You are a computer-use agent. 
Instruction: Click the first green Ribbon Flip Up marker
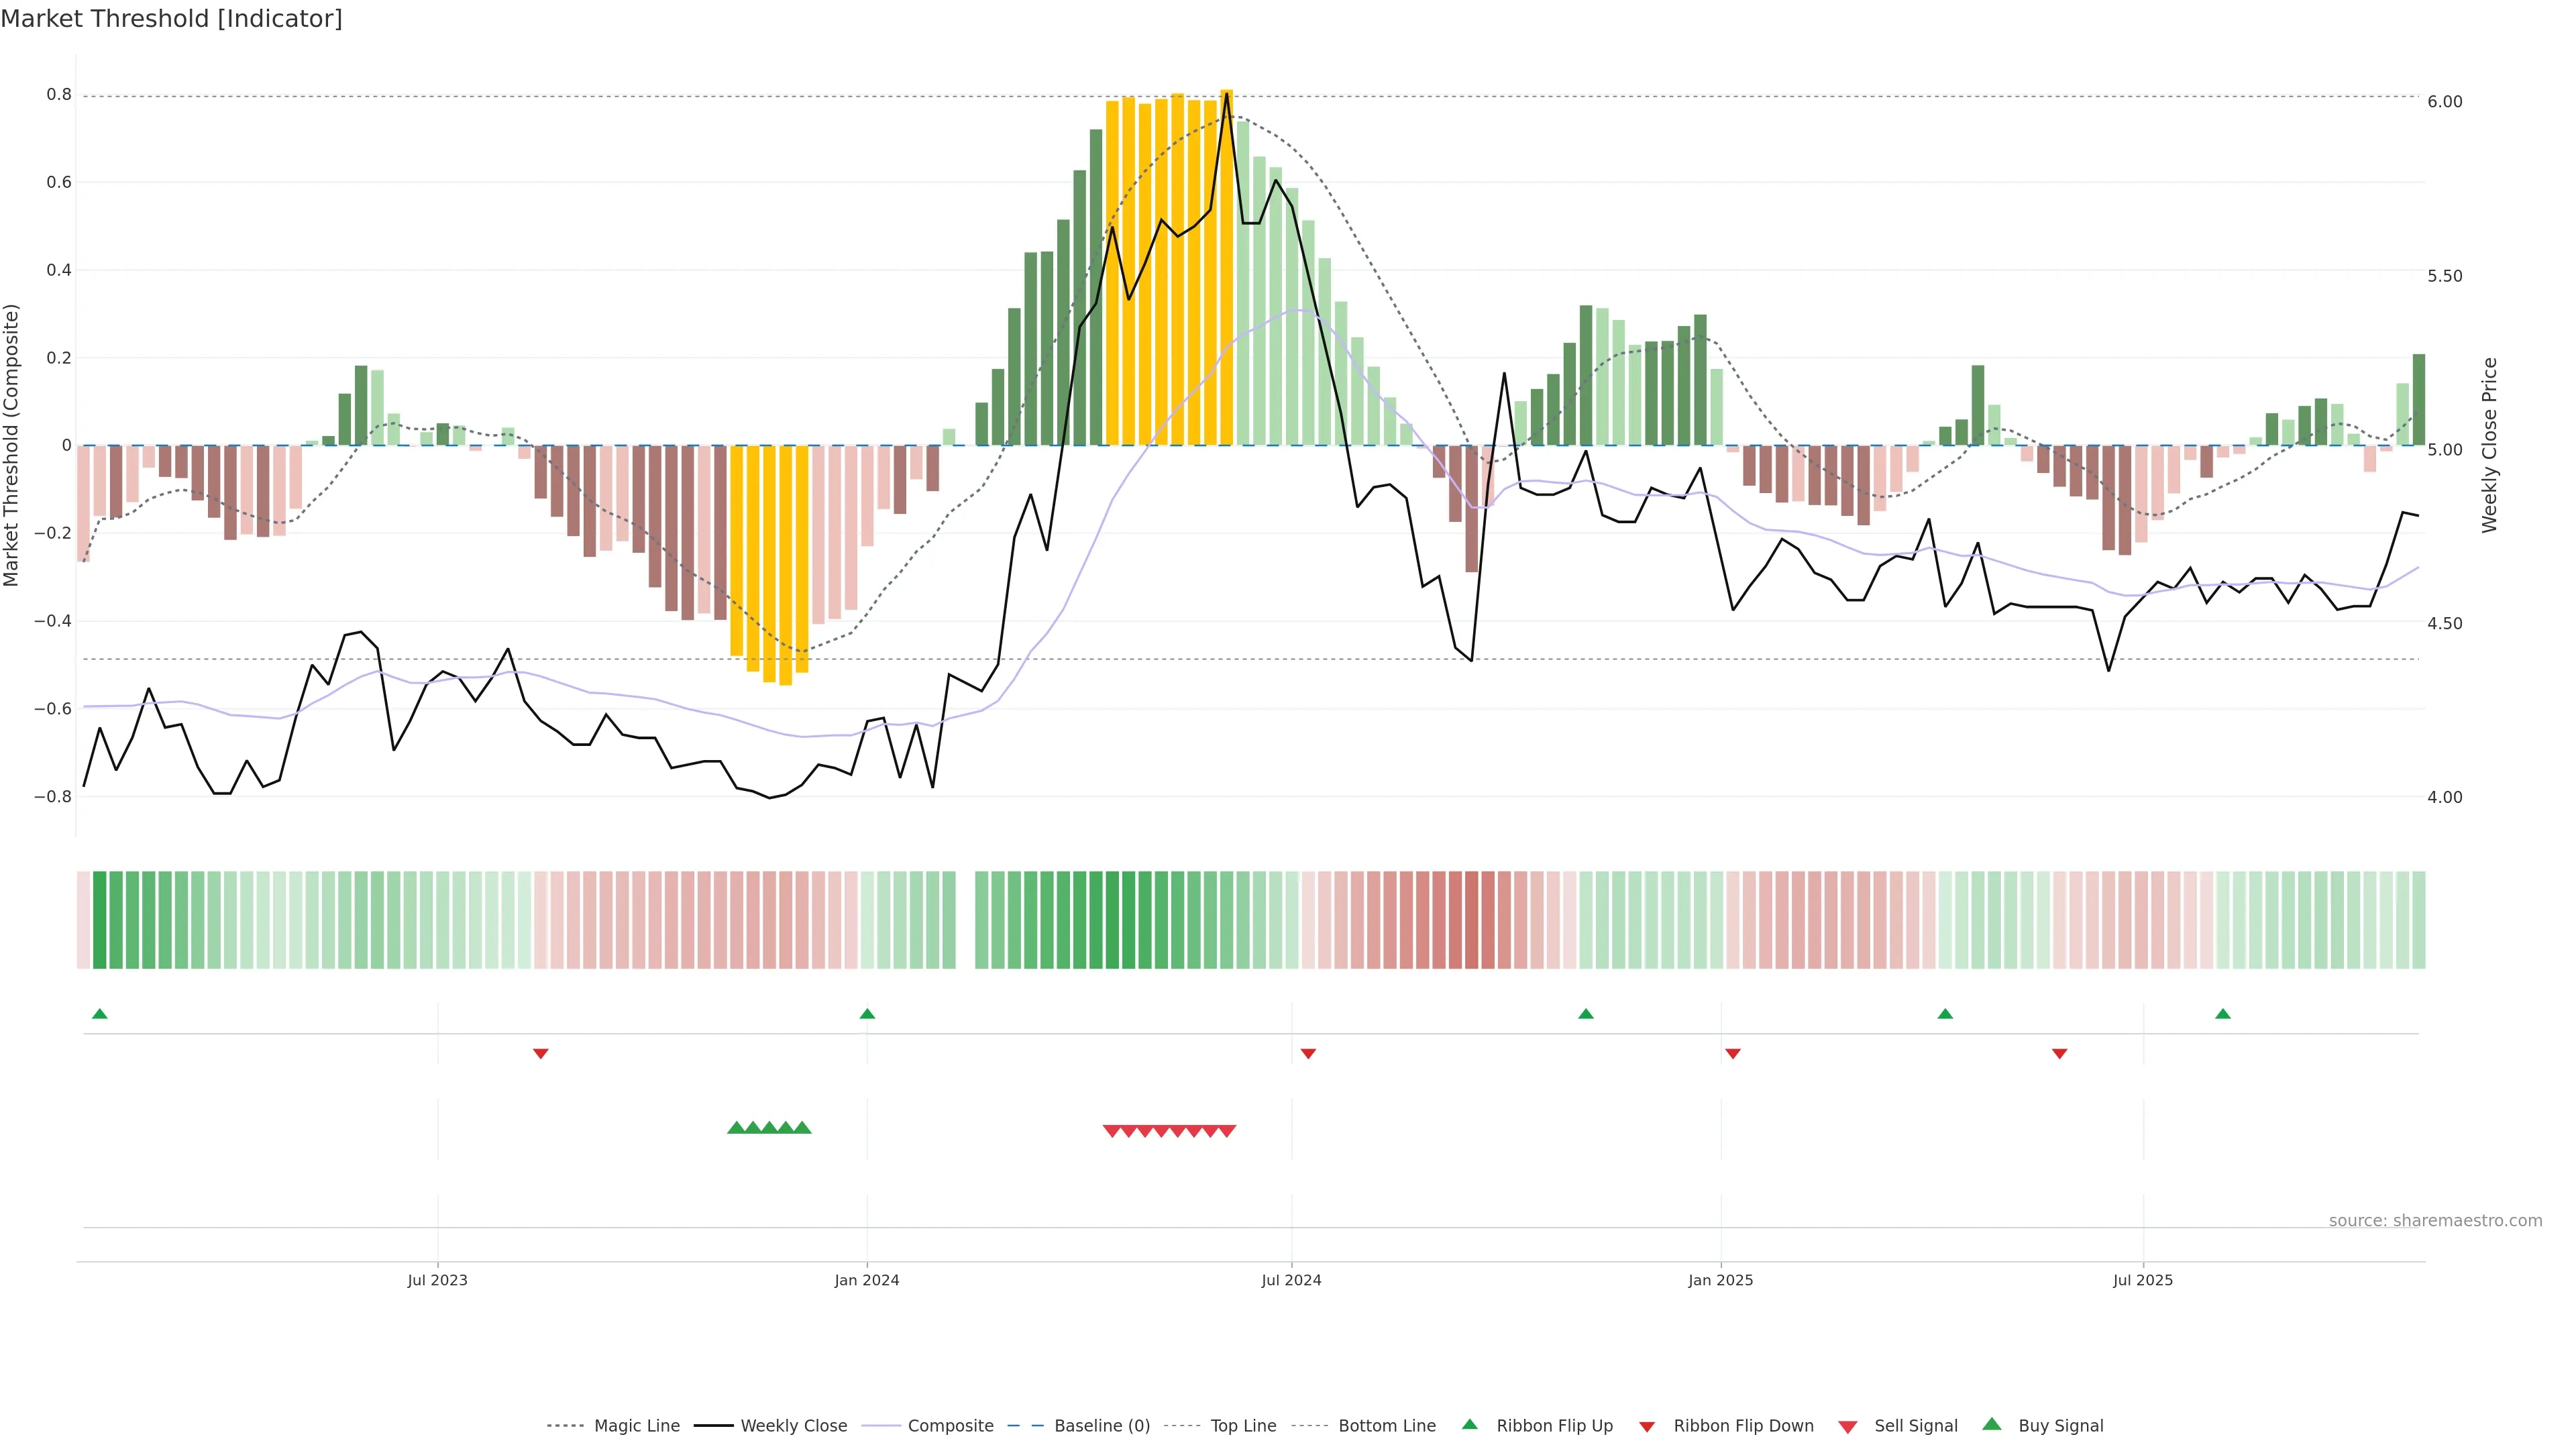(x=99, y=1014)
